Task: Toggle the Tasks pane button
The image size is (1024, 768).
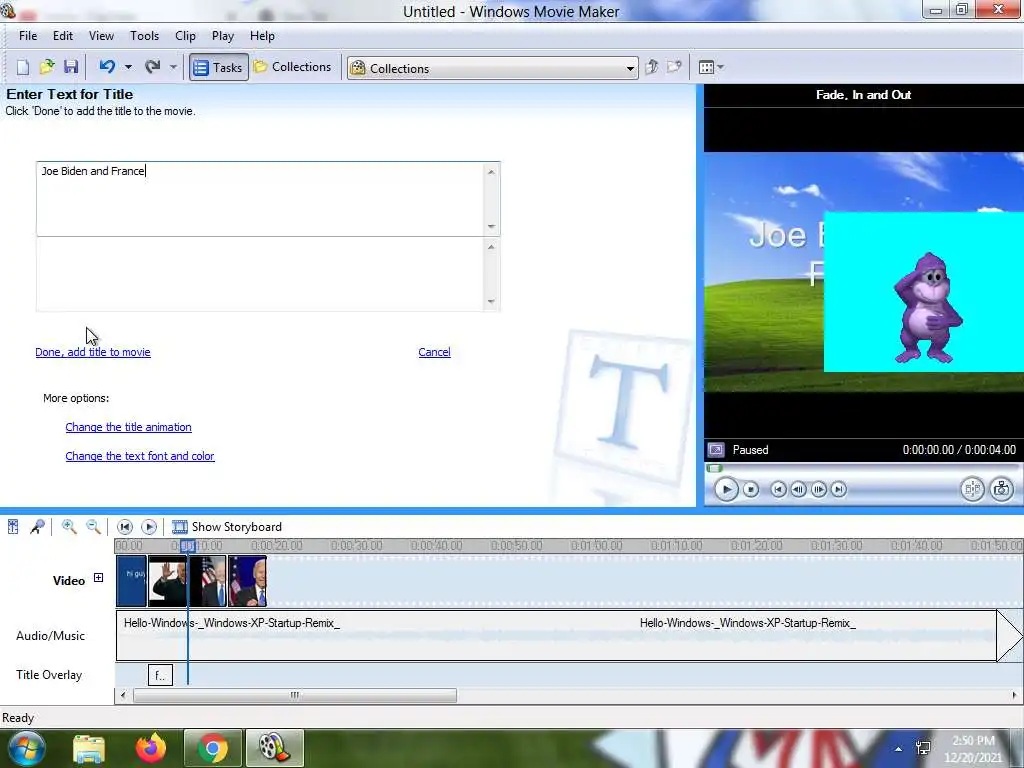Action: coord(219,67)
